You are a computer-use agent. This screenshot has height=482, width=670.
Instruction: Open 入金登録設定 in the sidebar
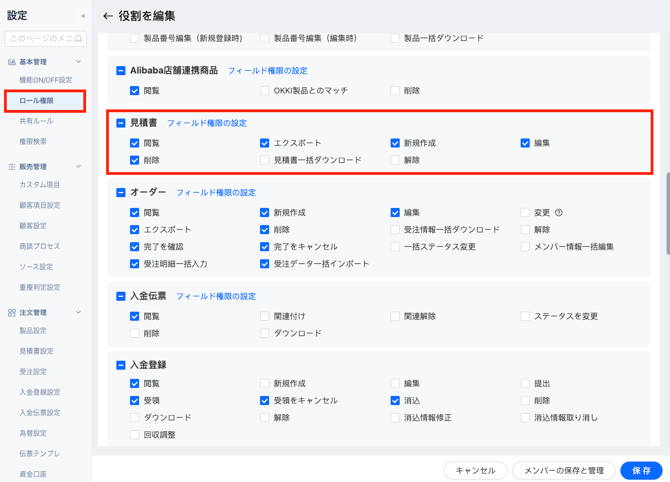click(40, 392)
